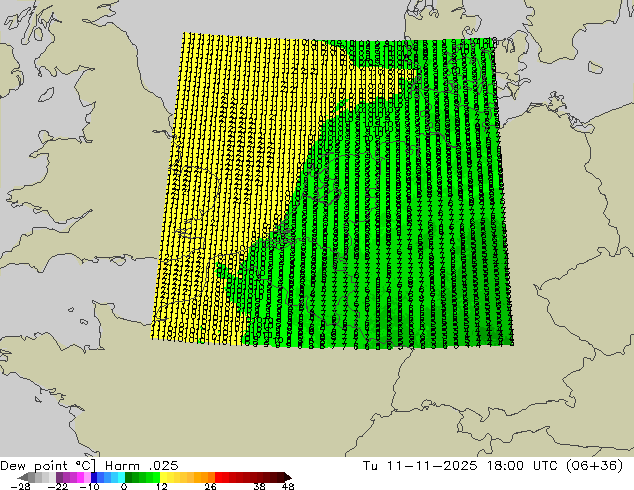Click the 26 legend label

click(x=210, y=486)
